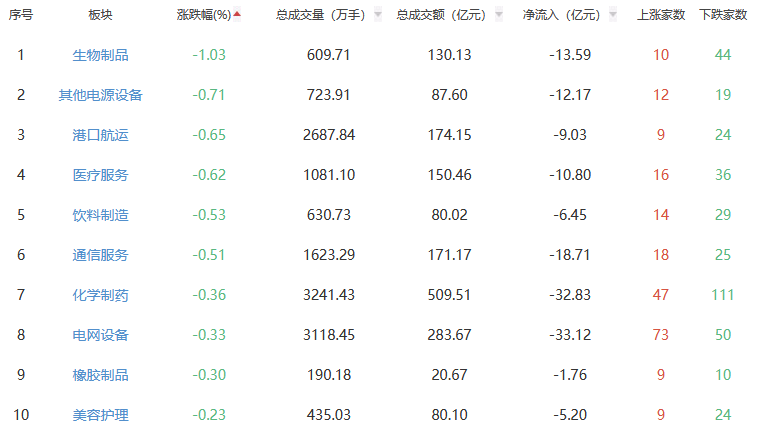Open the 饮料制造 sector link
762x431 pixels.
tap(101, 215)
